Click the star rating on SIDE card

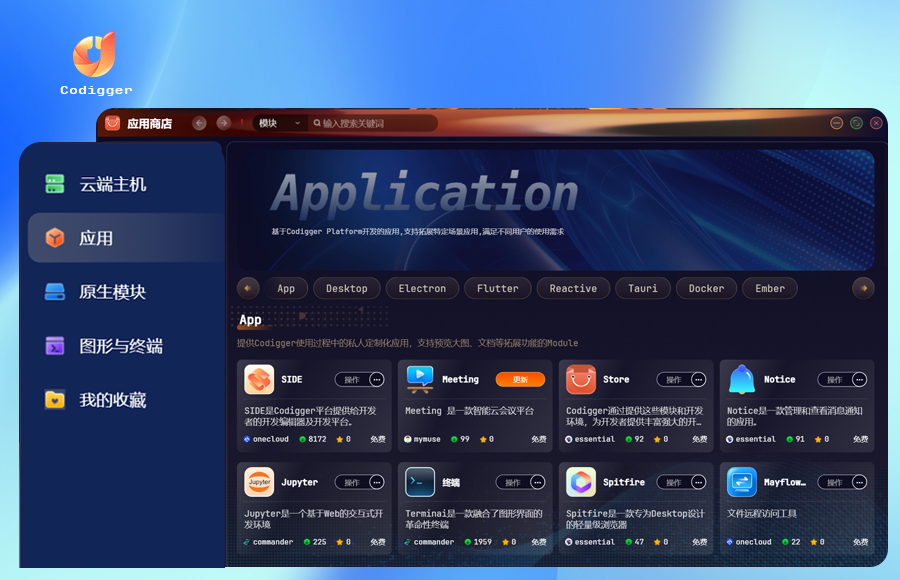[343, 439]
